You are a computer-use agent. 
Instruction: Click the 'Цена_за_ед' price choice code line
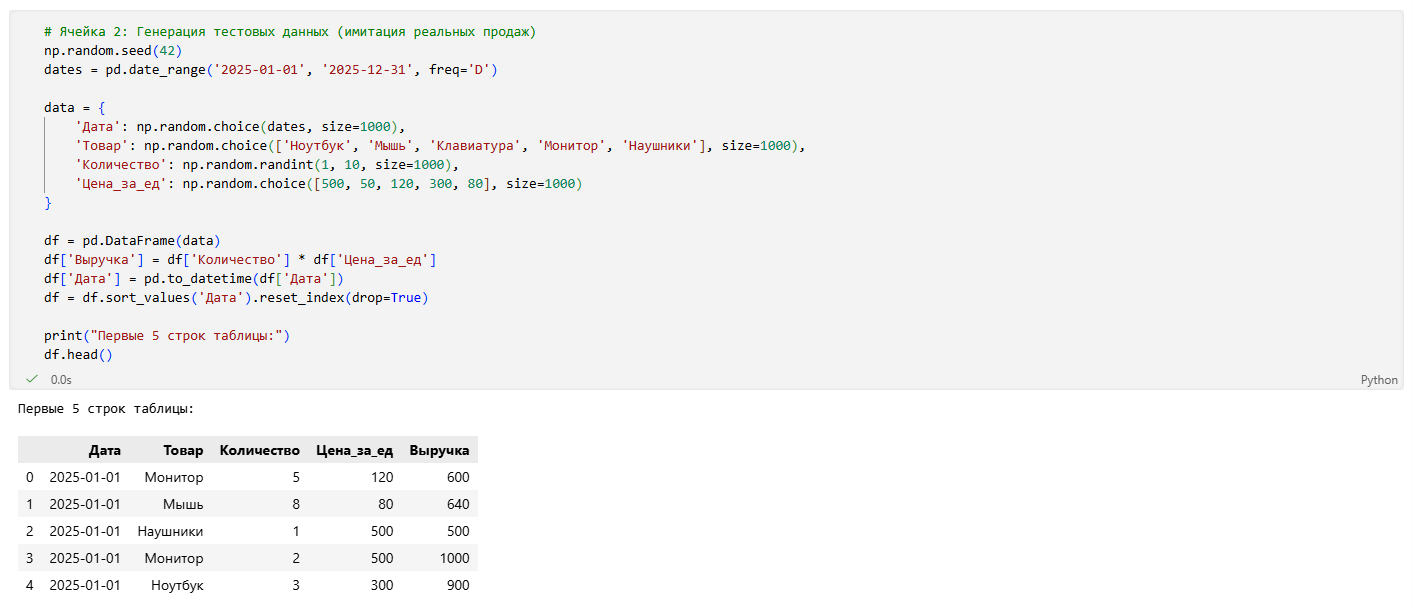(328, 184)
